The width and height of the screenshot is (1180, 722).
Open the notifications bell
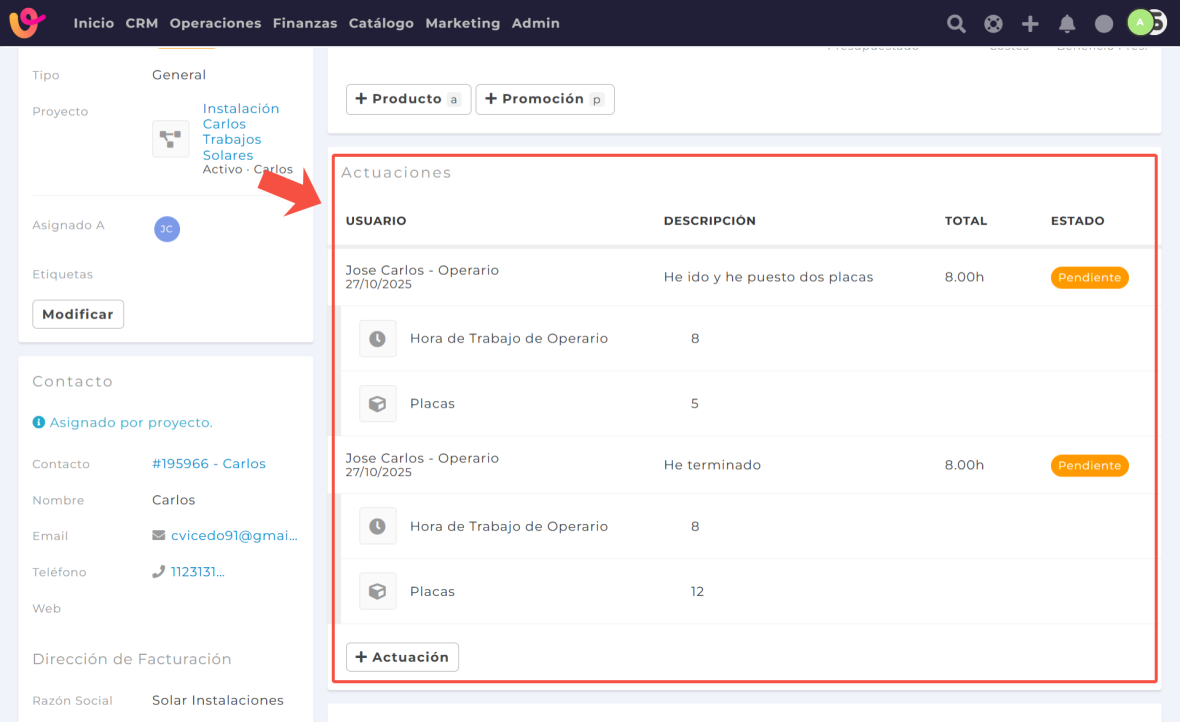tap(1067, 23)
